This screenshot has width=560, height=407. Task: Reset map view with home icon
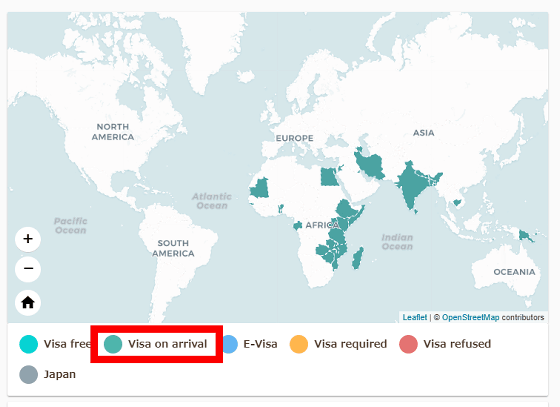coord(28,303)
